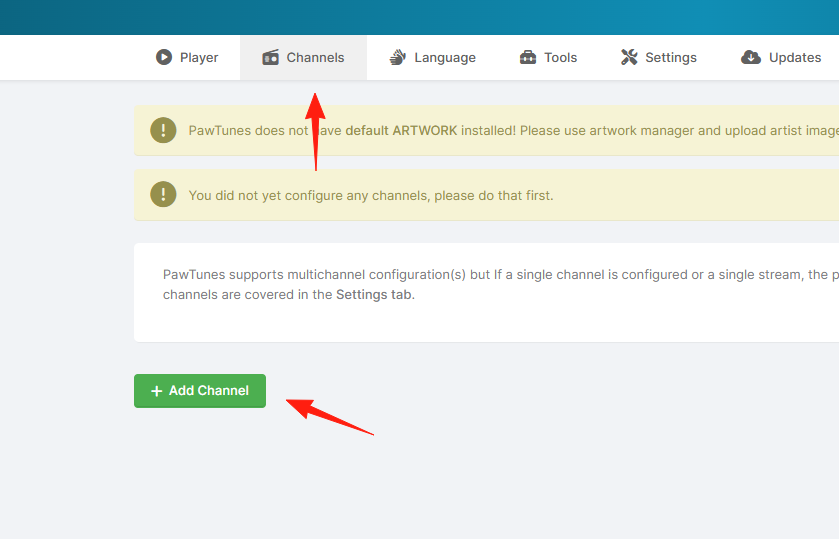Open the Updates tab label
This screenshot has height=539, width=839.
pos(795,57)
